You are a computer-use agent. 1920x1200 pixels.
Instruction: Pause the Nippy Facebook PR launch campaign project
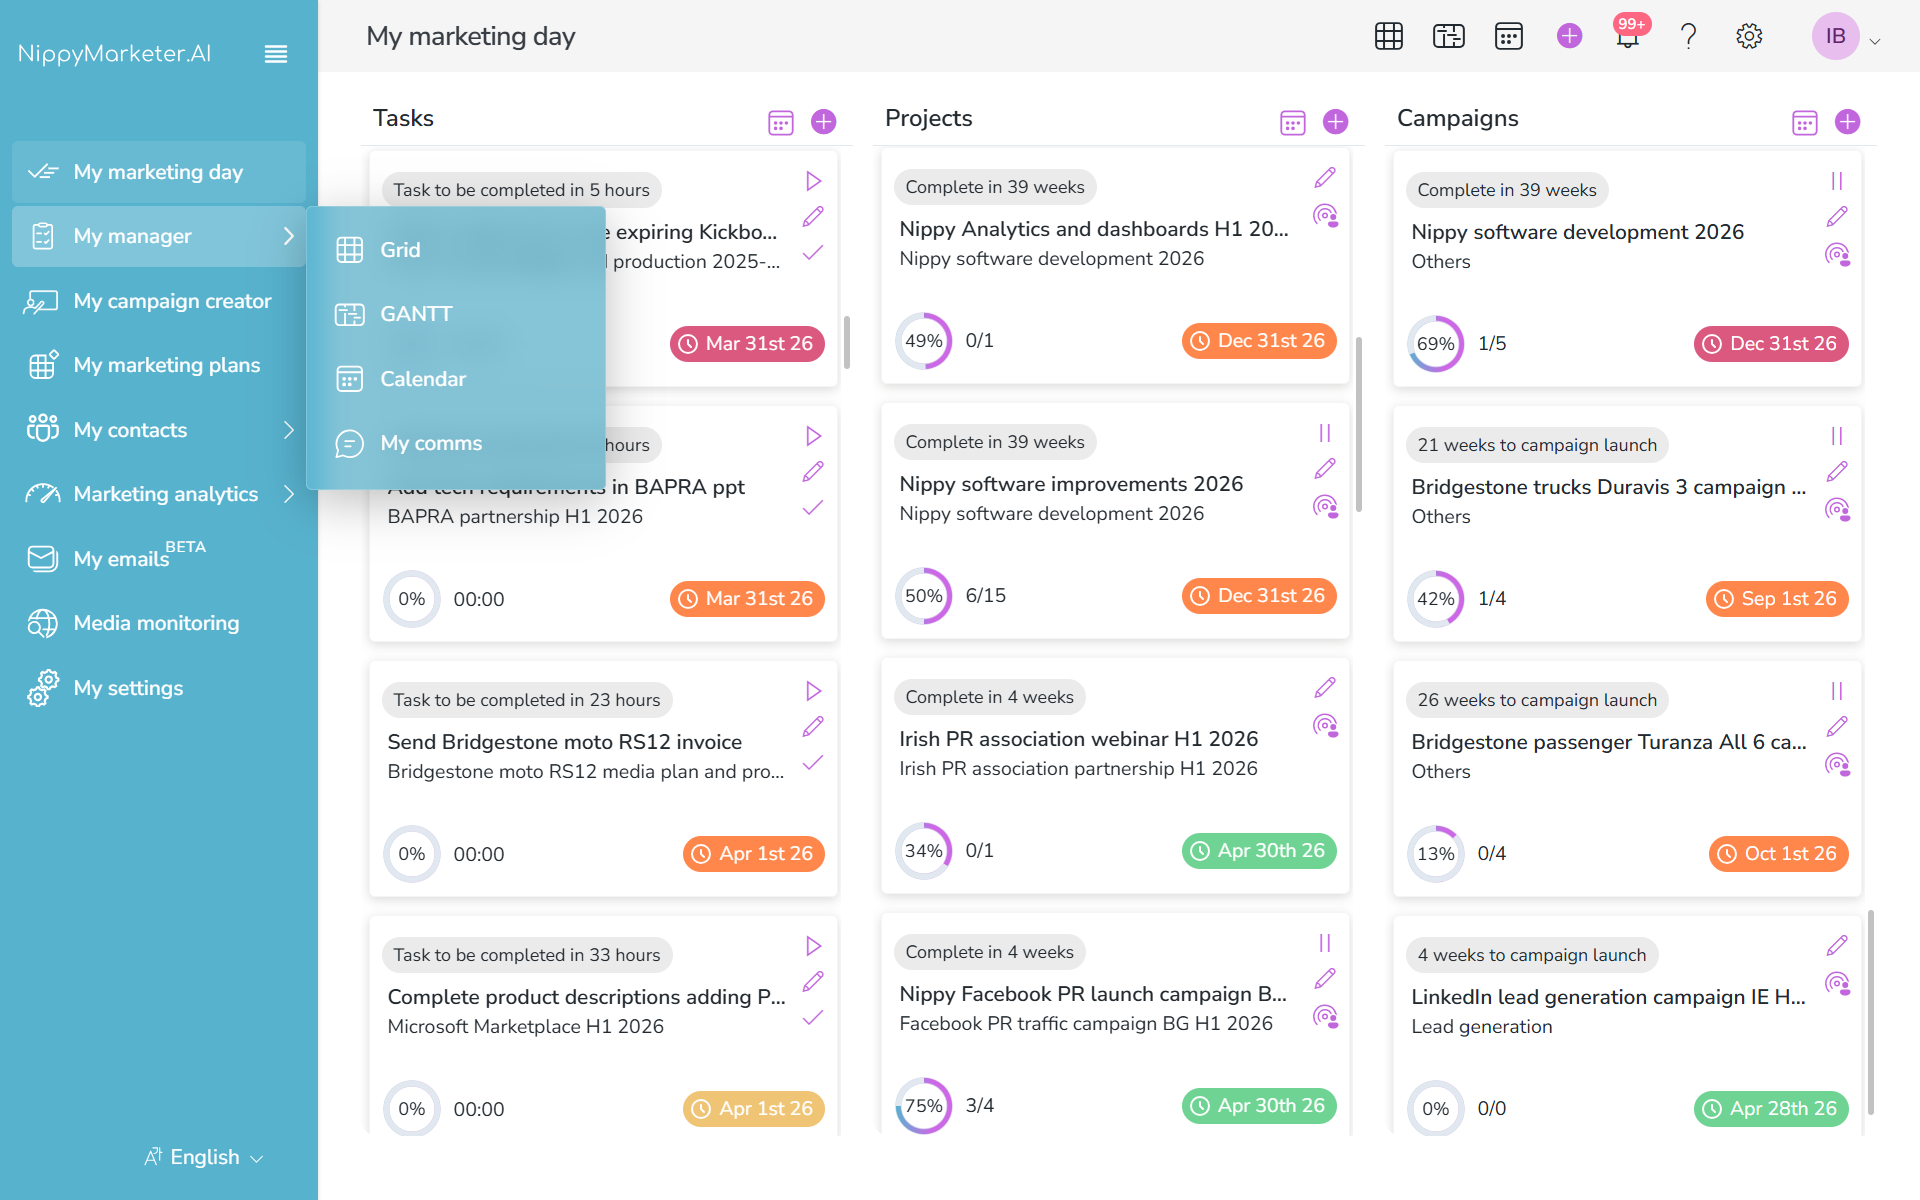tap(1324, 943)
